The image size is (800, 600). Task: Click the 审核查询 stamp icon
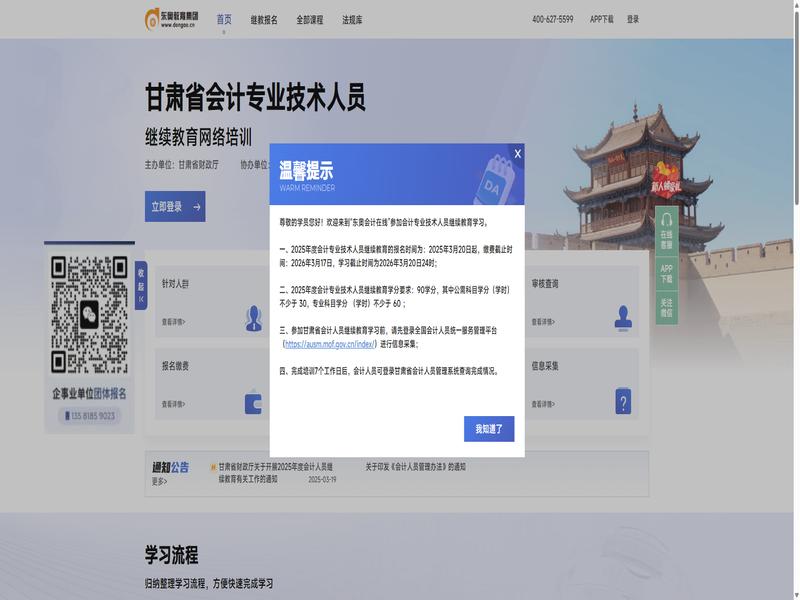coord(624,317)
